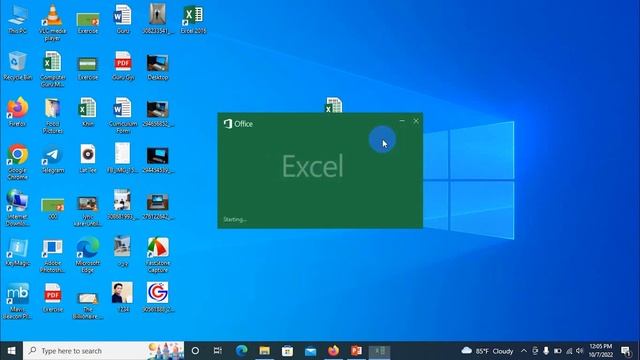The height and width of the screenshot is (360, 640).
Task: Select the Desktop image file icon
Action: (x=158, y=66)
